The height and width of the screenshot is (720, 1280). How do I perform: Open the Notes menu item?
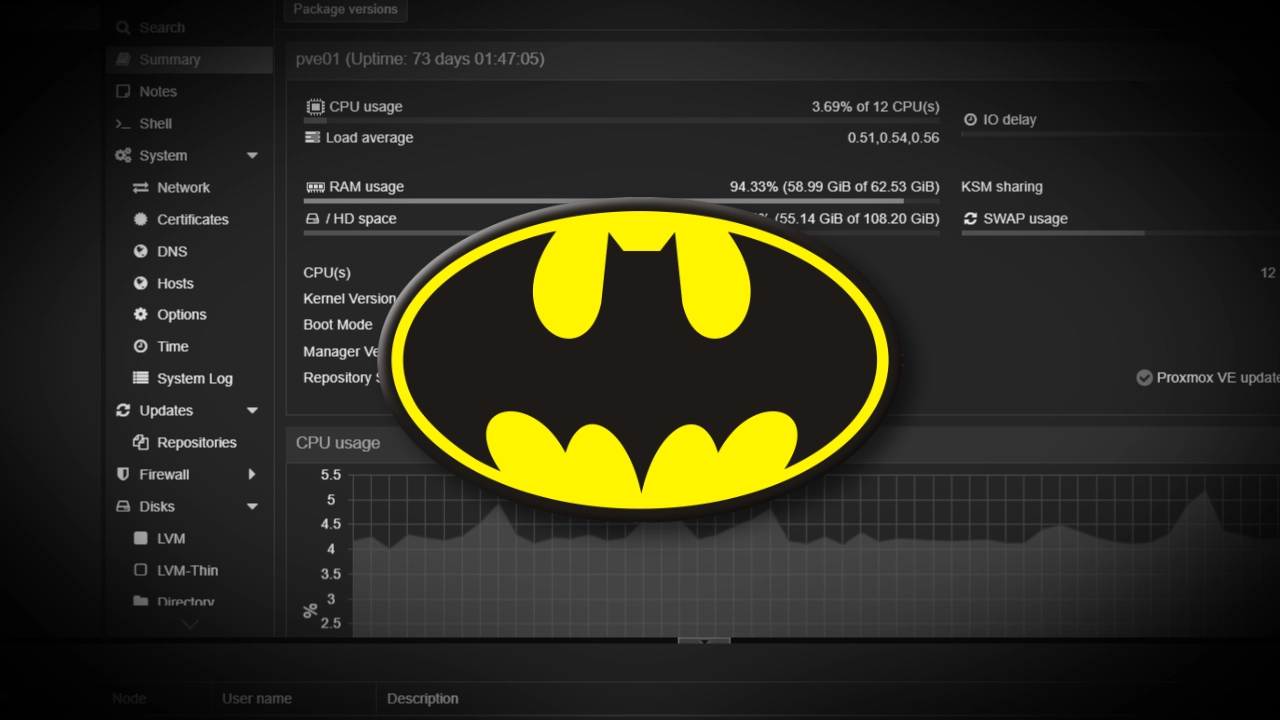pyautogui.click(x=158, y=92)
